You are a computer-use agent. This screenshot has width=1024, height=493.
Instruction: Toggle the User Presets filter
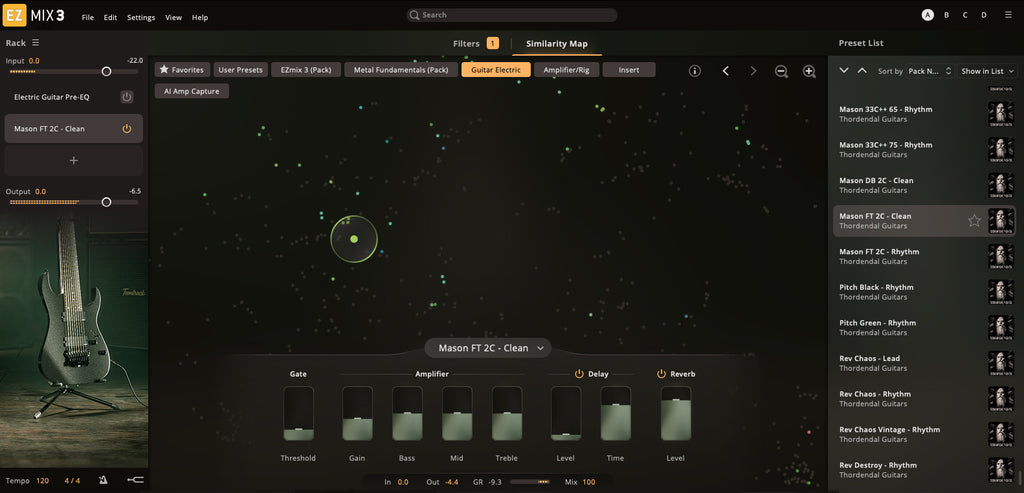[x=240, y=70]
